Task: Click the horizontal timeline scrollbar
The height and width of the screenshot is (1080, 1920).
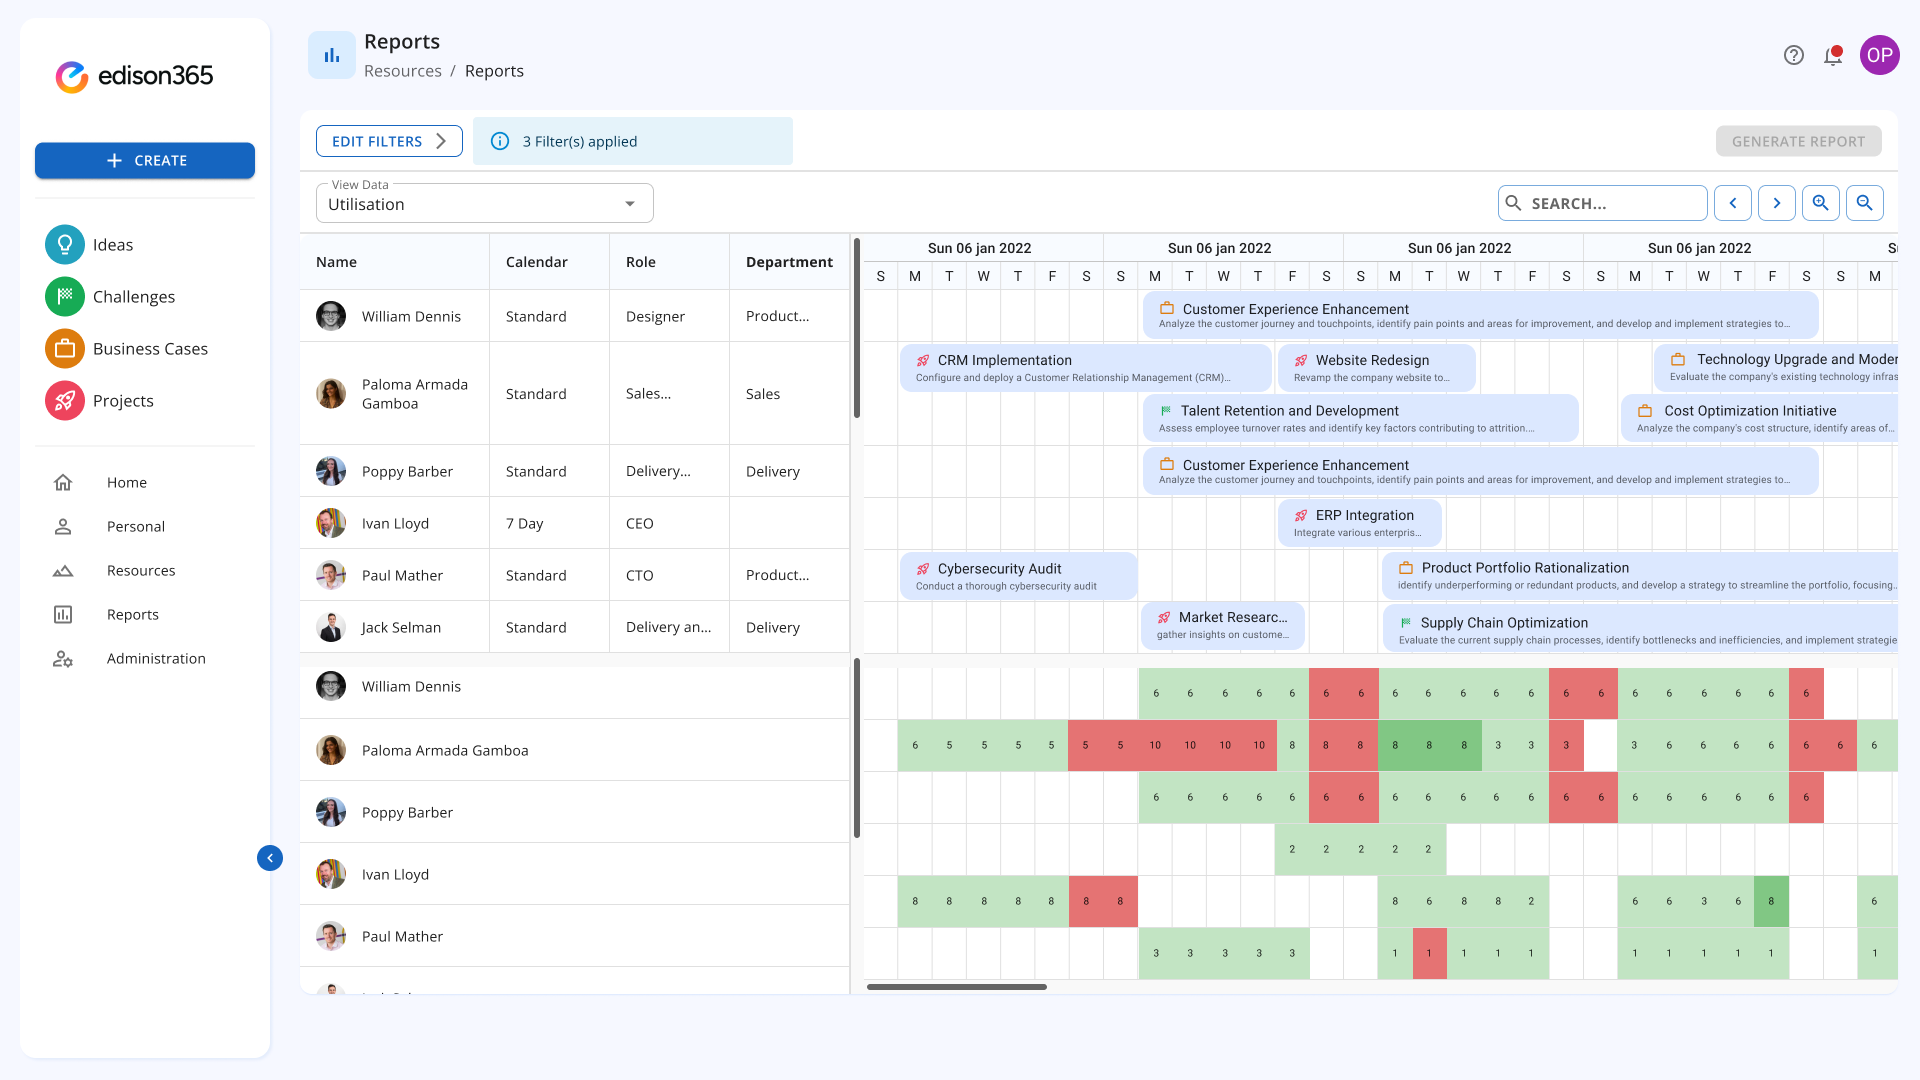Action: coord(956,987)
